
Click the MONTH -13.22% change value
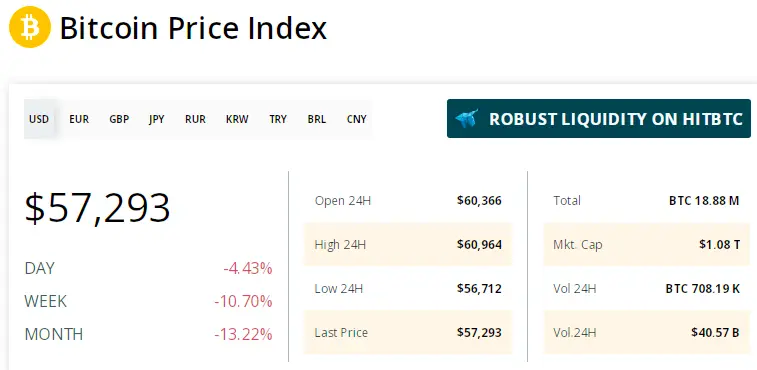click(x=243, y=334)
